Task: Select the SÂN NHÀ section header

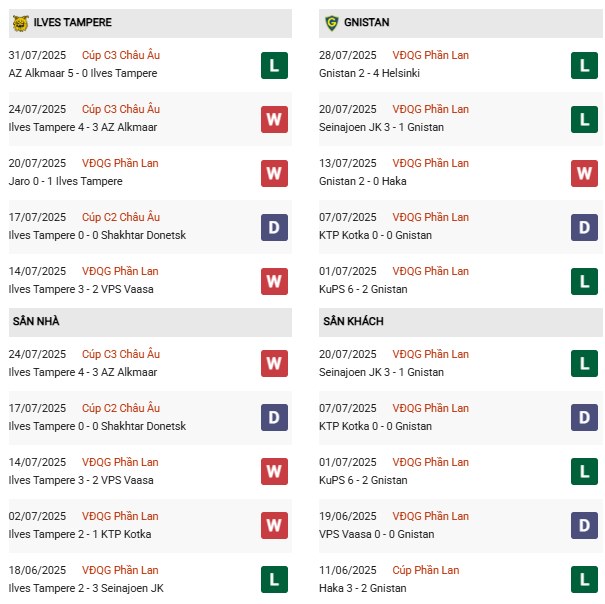Action: click(38, 322)
